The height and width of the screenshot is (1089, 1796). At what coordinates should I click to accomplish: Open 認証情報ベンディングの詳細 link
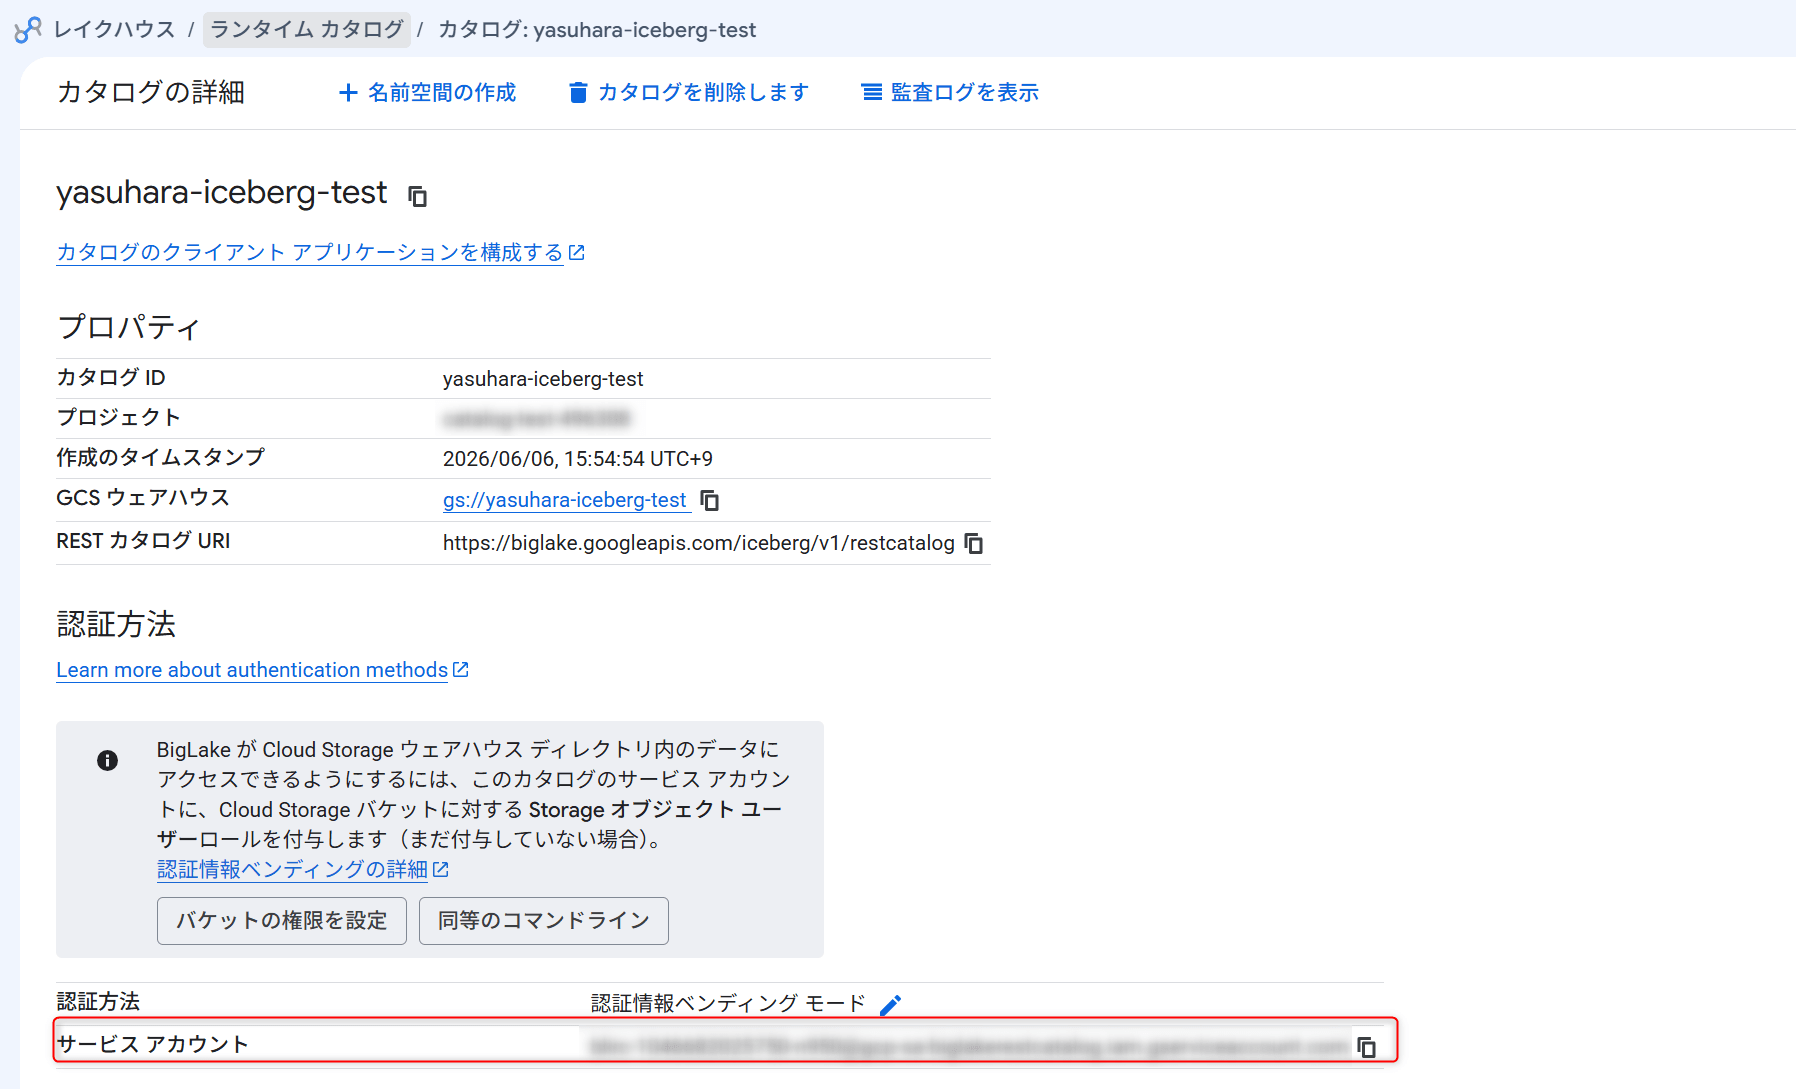pyautogui.click(x=302, y=870)
